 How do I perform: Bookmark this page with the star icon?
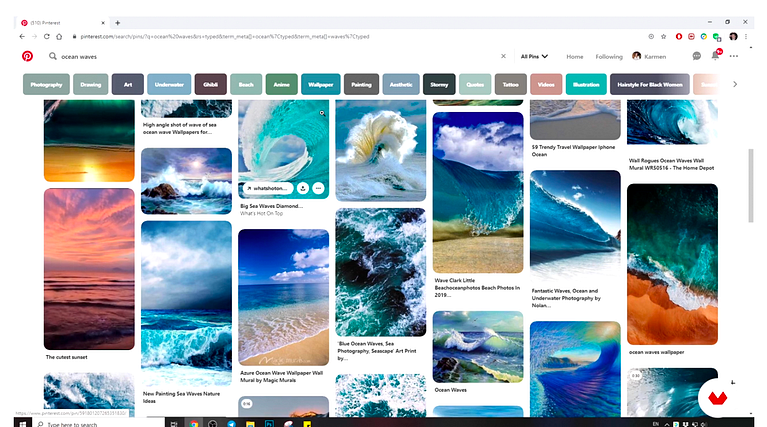click(664, 36)
